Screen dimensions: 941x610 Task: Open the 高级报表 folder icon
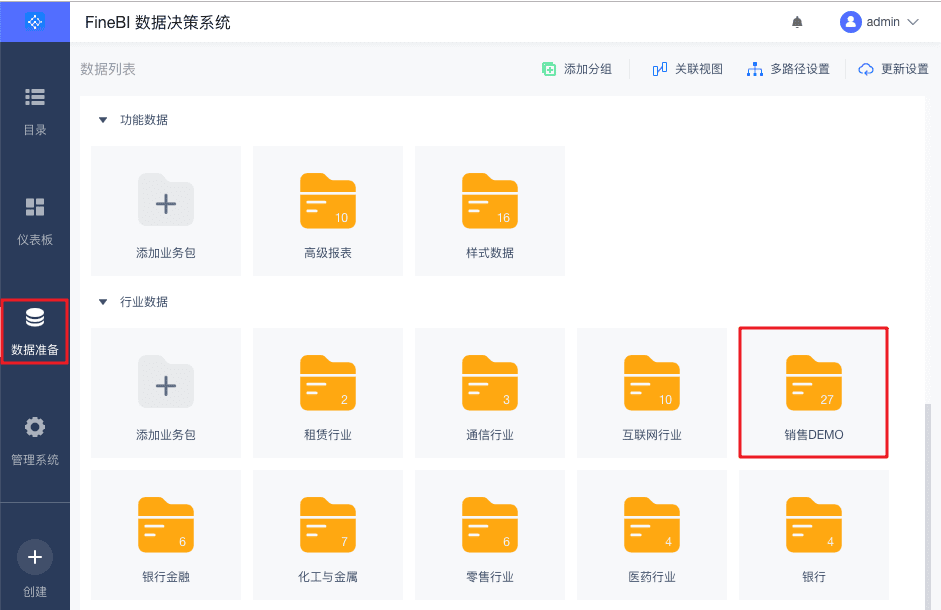(328, 201)
